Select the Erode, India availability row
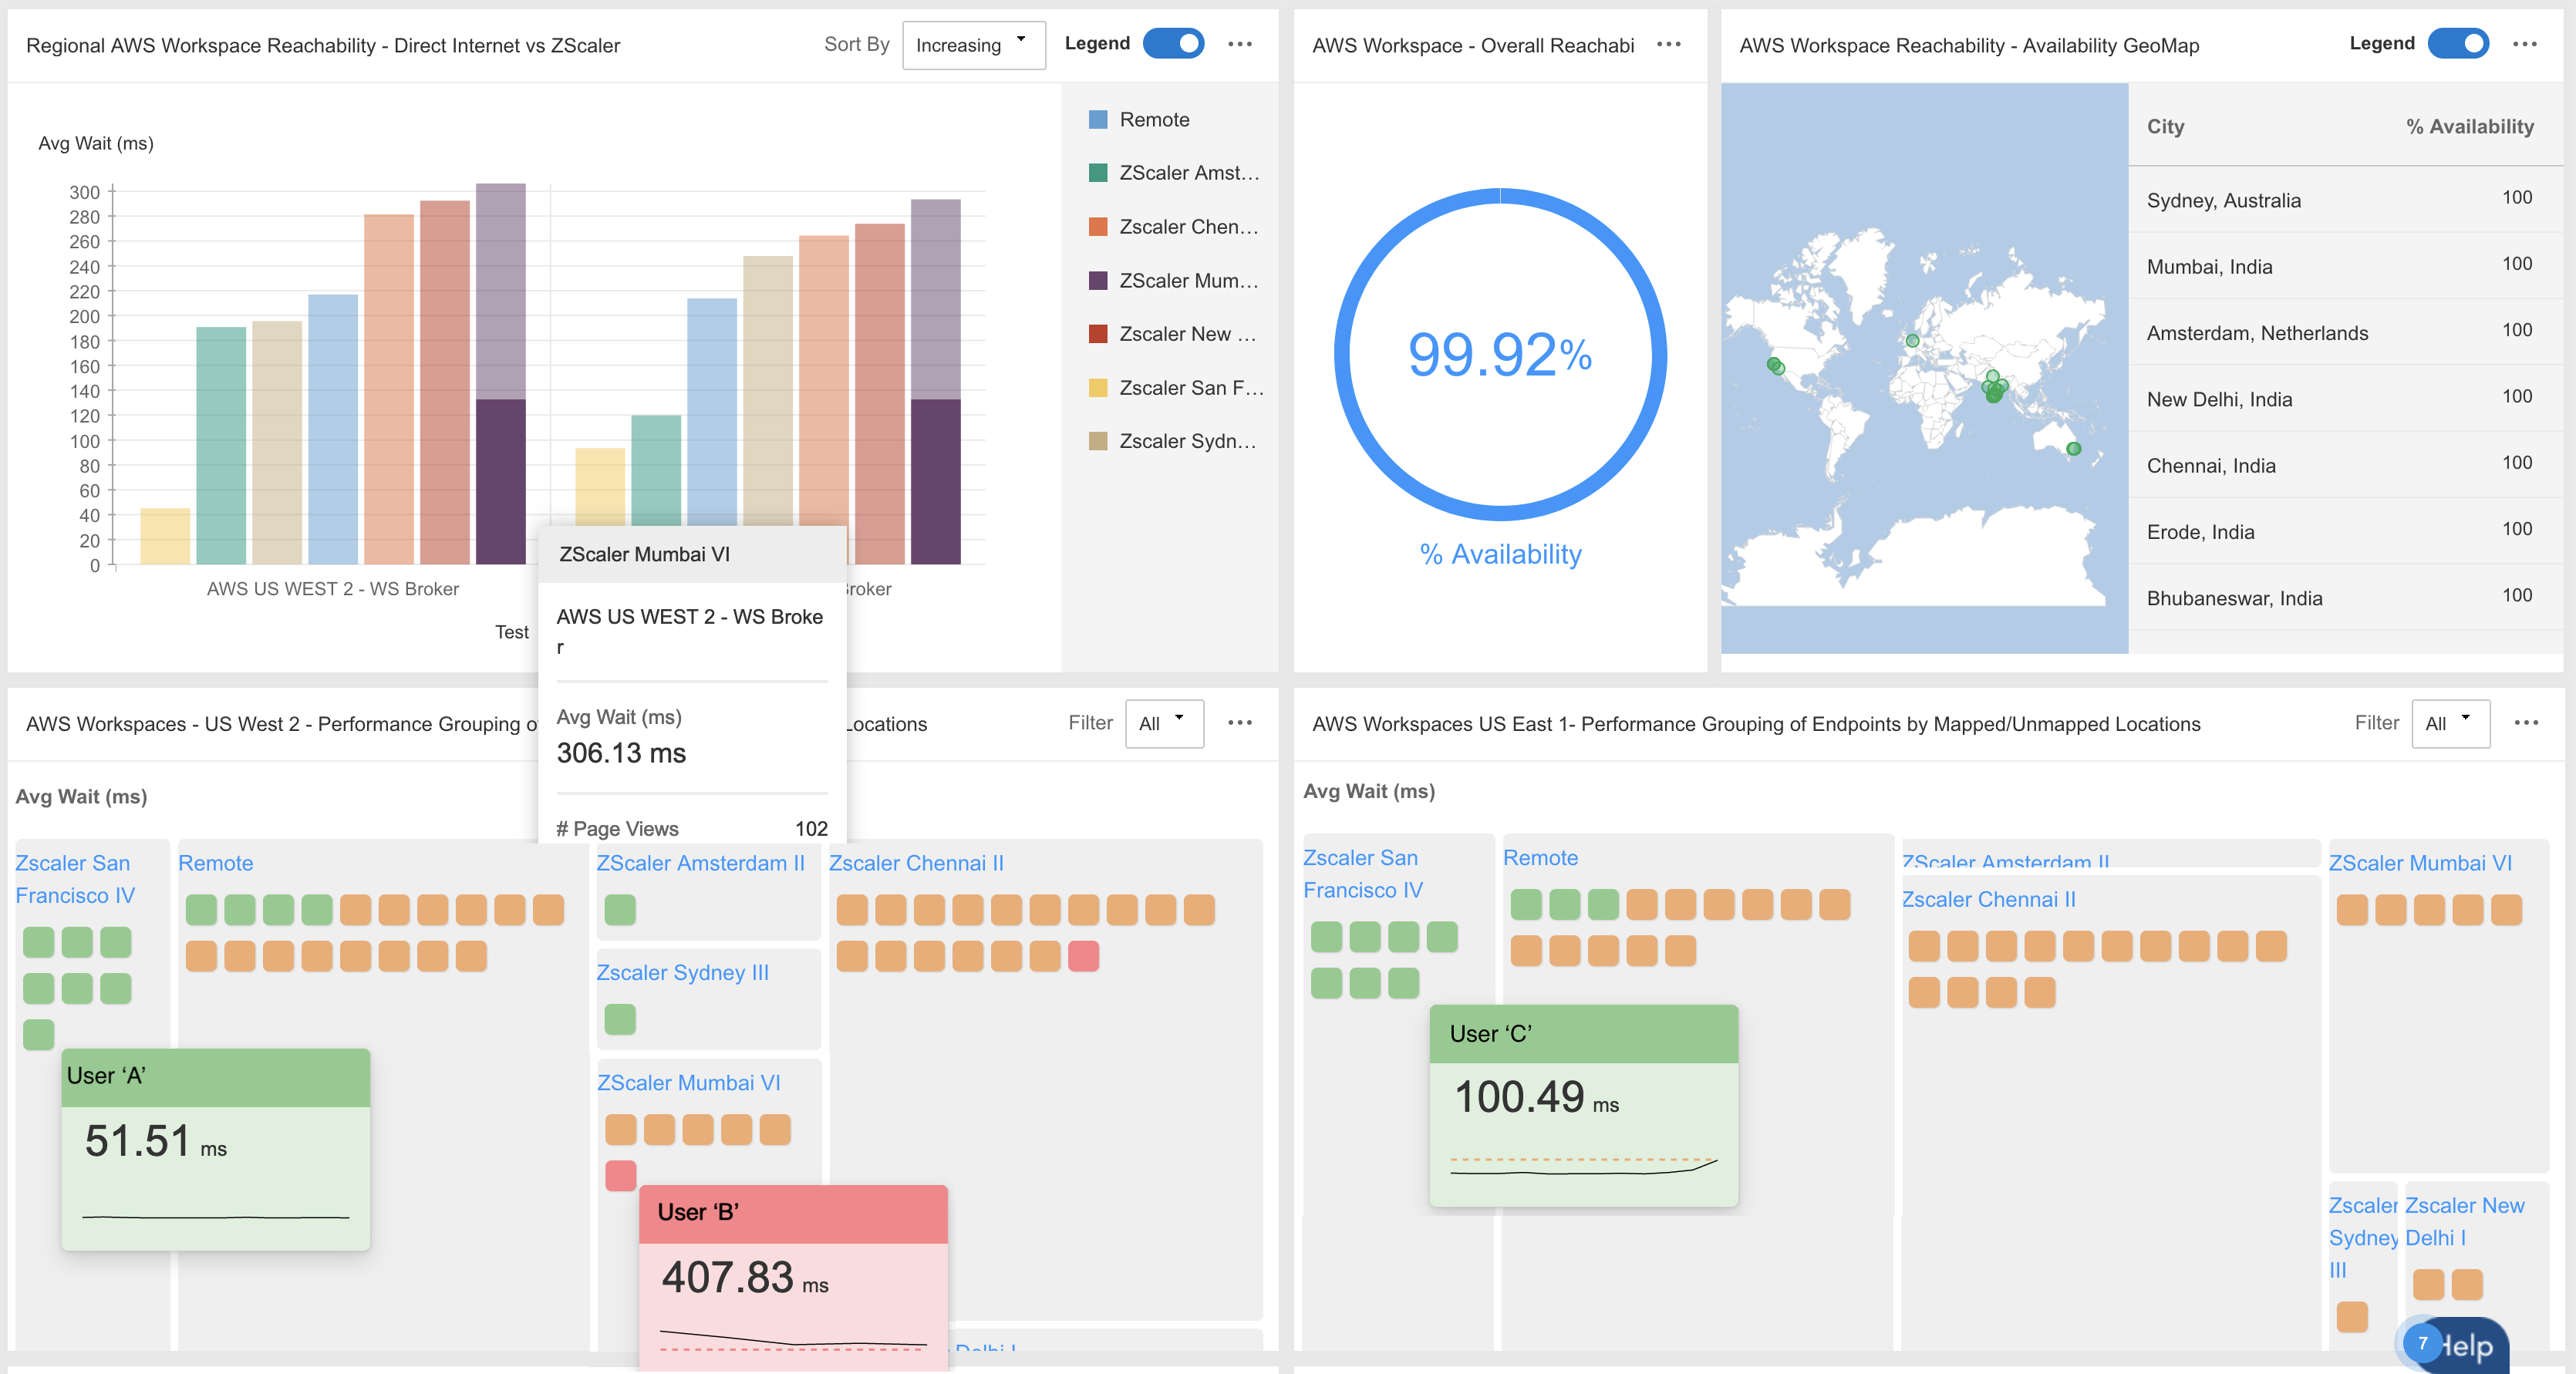 tap(2345, 531)
